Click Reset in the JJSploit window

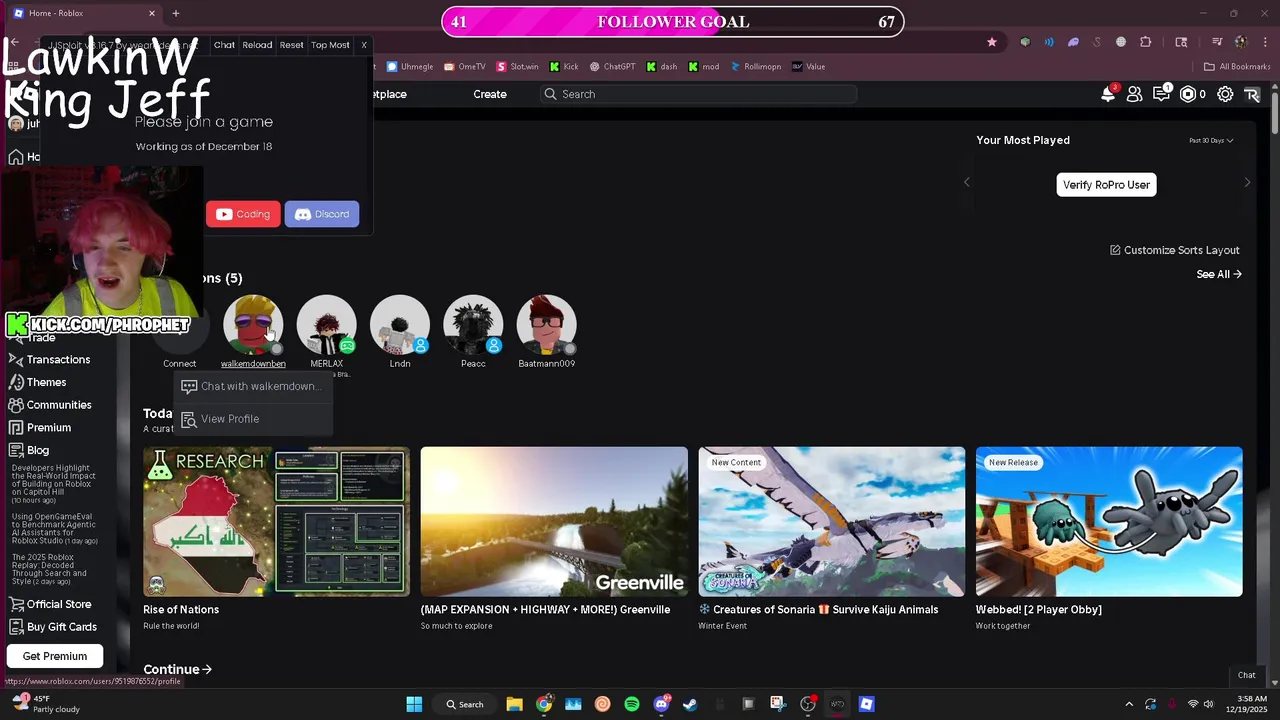(x=292, y=45)
